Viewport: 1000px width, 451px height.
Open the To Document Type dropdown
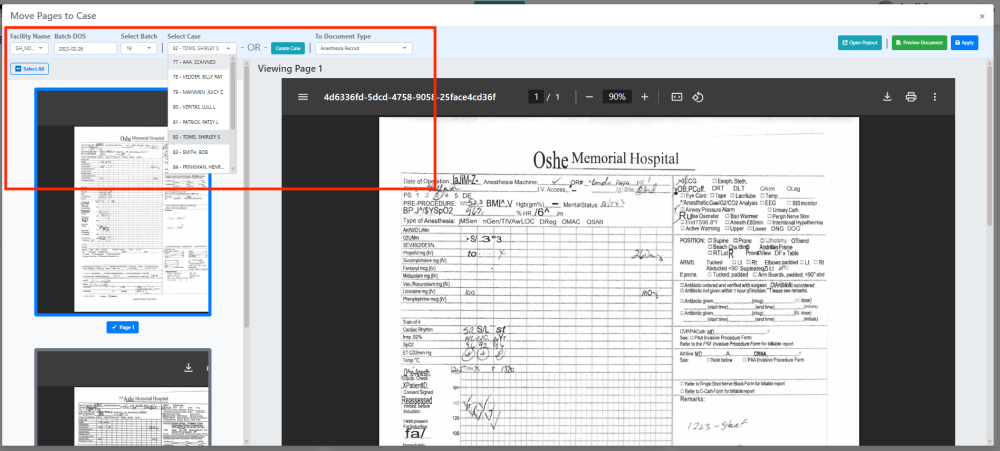click(x=364, y=48)
